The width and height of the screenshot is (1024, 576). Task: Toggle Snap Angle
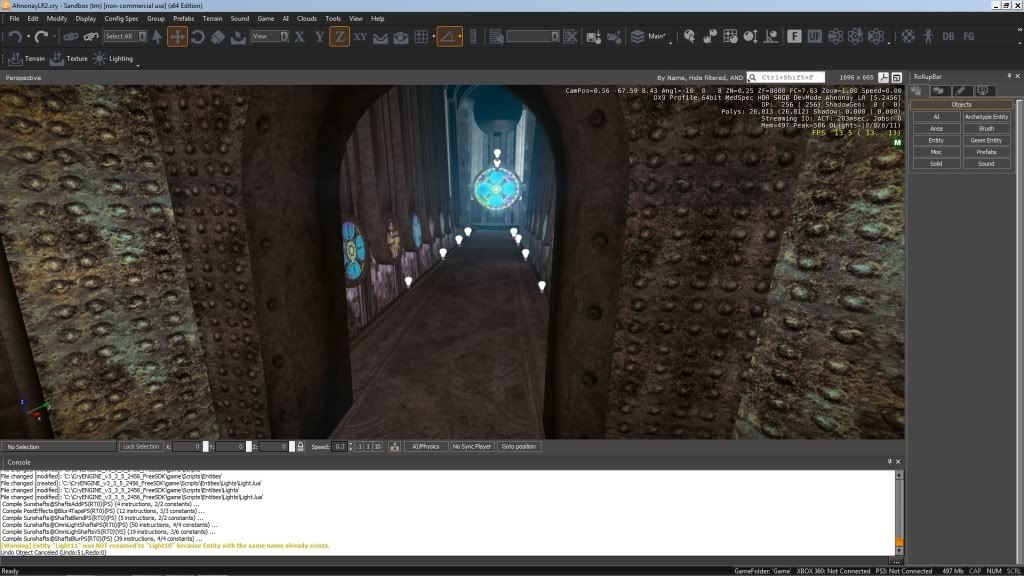coord(447,37)
